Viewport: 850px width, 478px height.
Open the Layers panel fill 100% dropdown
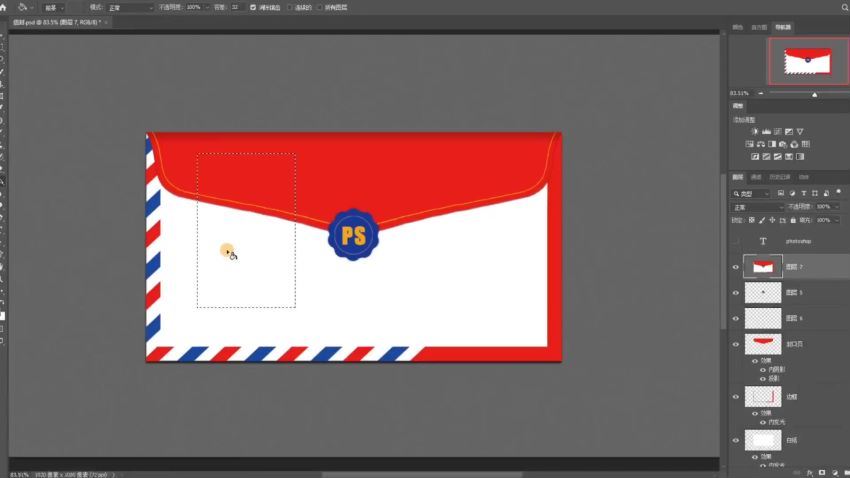coord(836,220)
